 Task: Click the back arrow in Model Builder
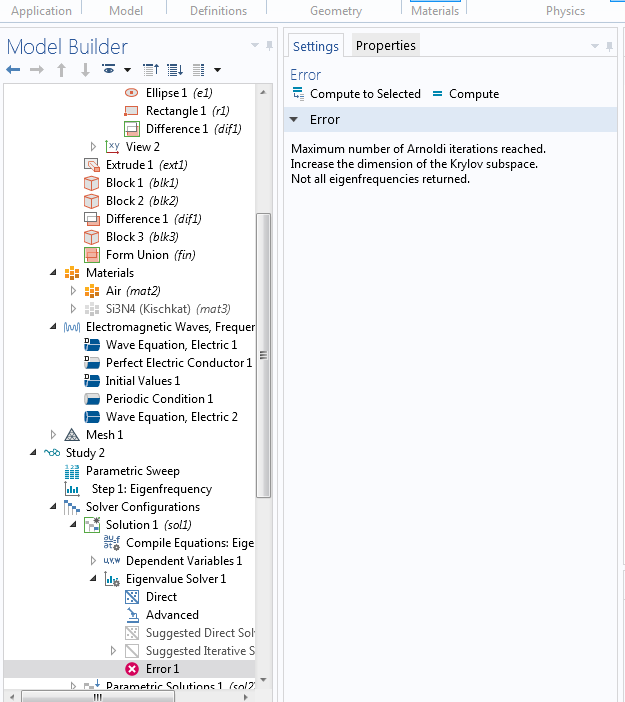coord(13,69)
